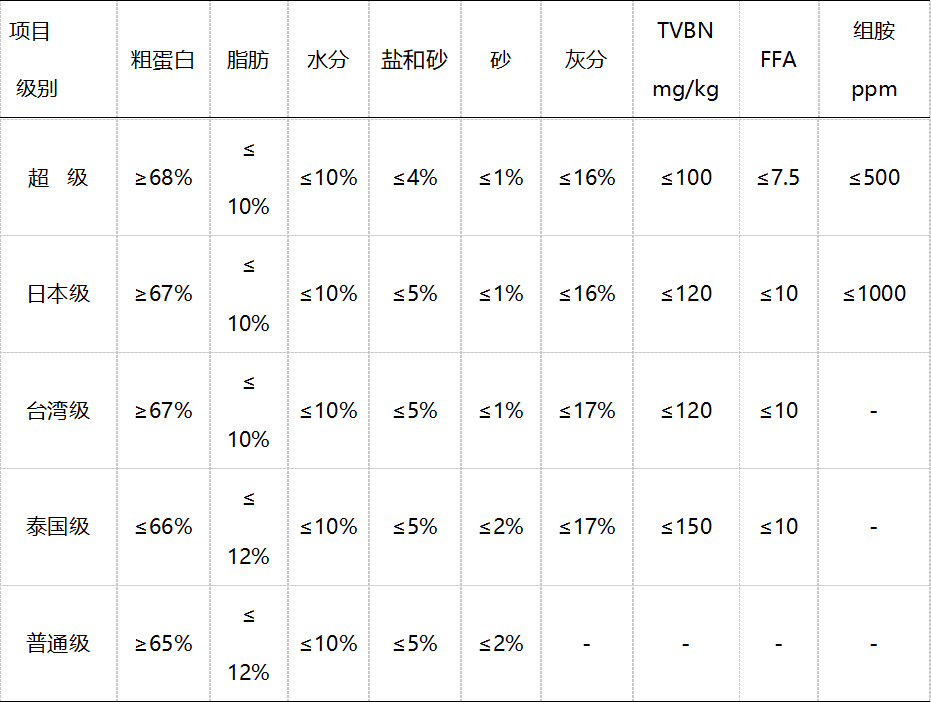The height and width of the screenshot is (702, 931).
Task: Click the 粗蛋白 column header
Action: (x=163, y=60)
